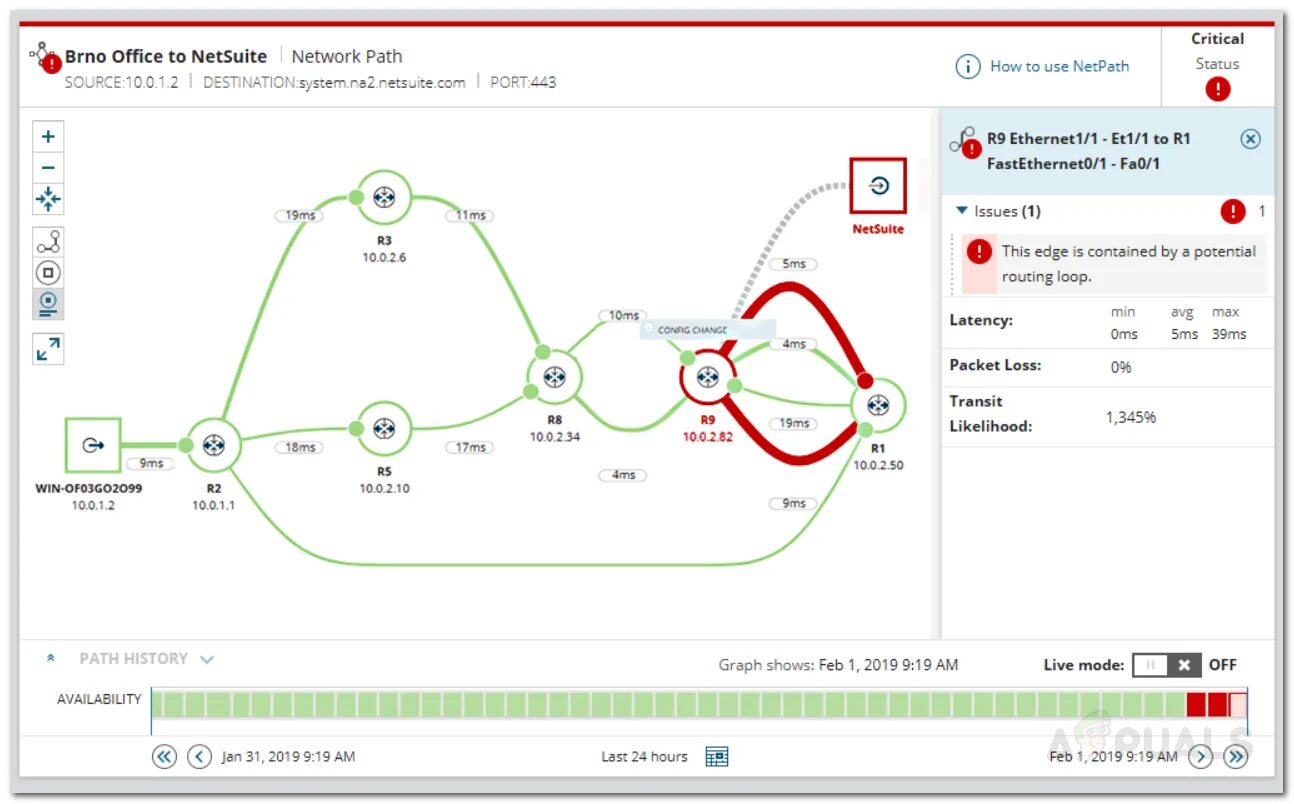Open the CONFIG CHANGE marker
The image size is (1294, 804).
pos(708,329)
